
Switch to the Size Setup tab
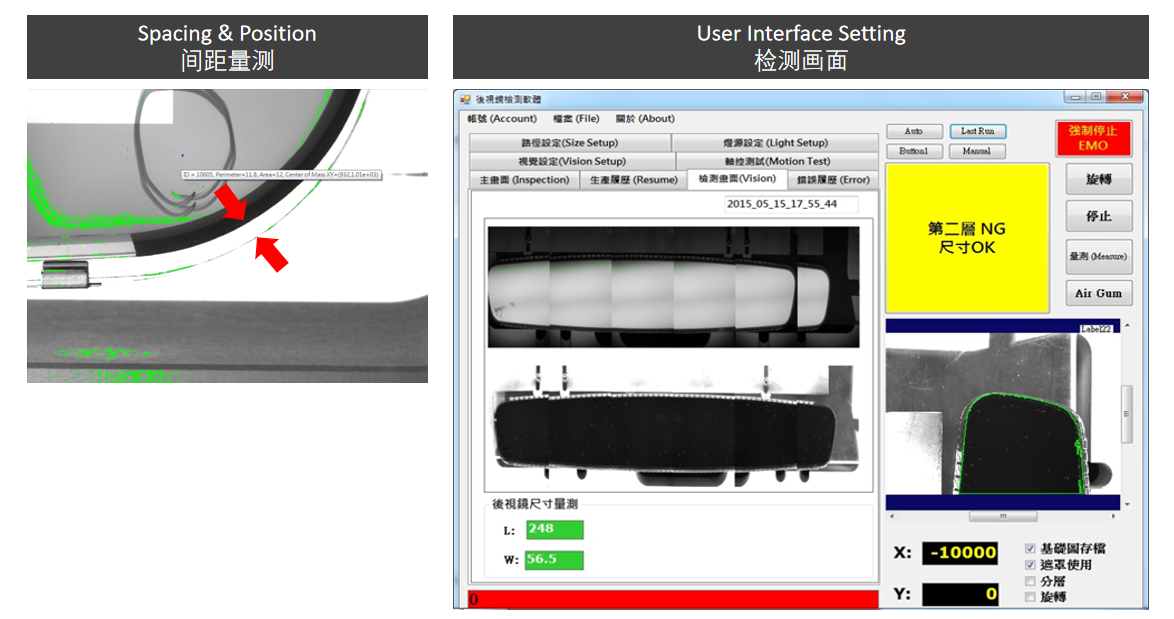point(569,143)
